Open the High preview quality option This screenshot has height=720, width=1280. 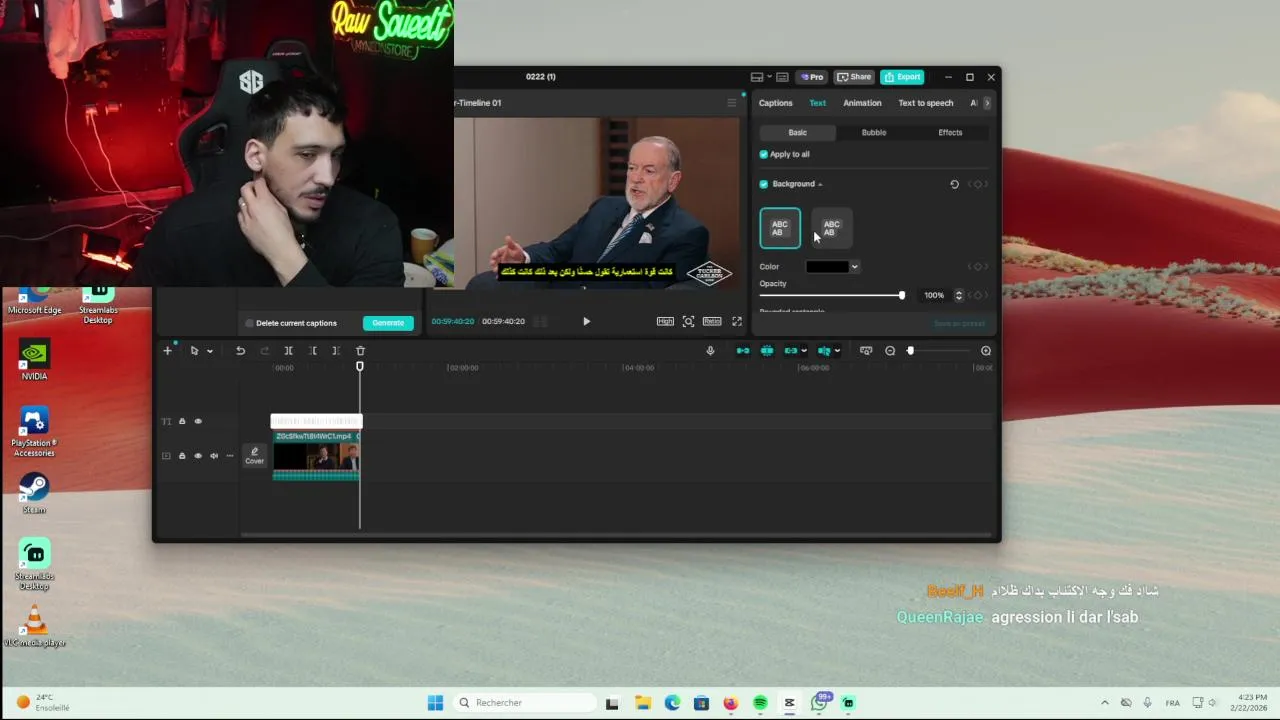(x=665, y=321)
